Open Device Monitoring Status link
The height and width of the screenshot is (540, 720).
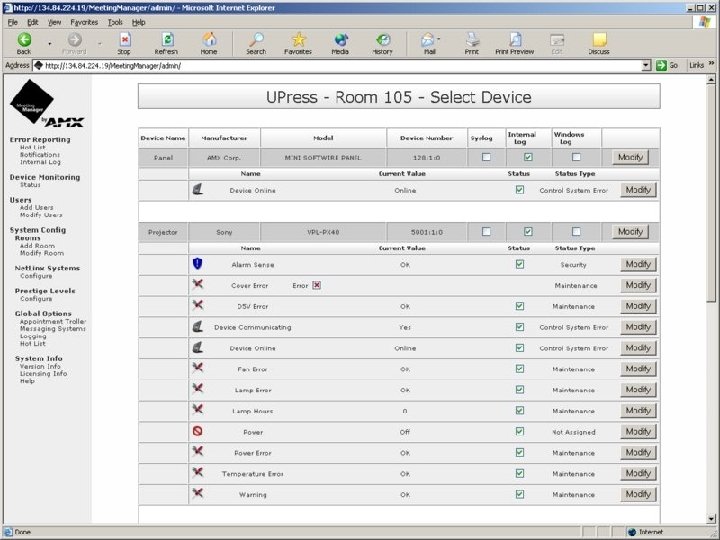click(x=30, y=185)
